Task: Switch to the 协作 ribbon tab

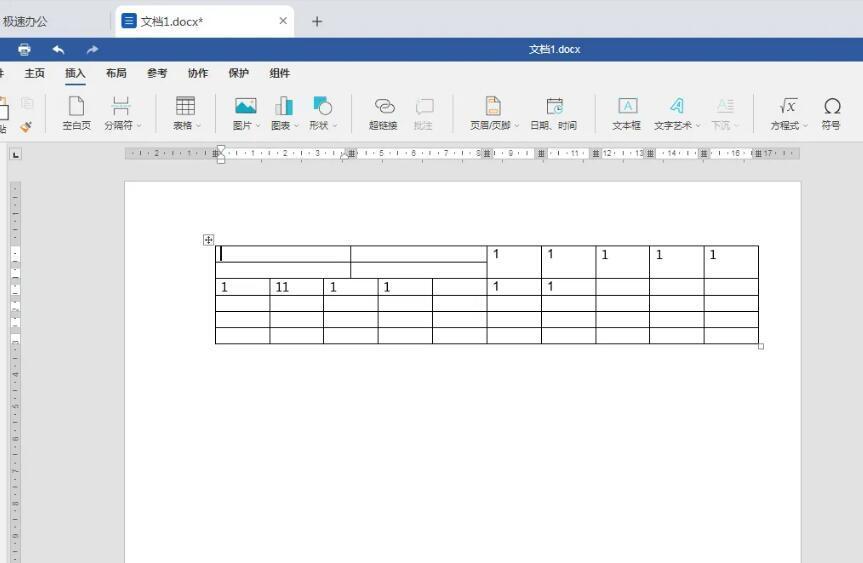Action: tap(198, 73)
